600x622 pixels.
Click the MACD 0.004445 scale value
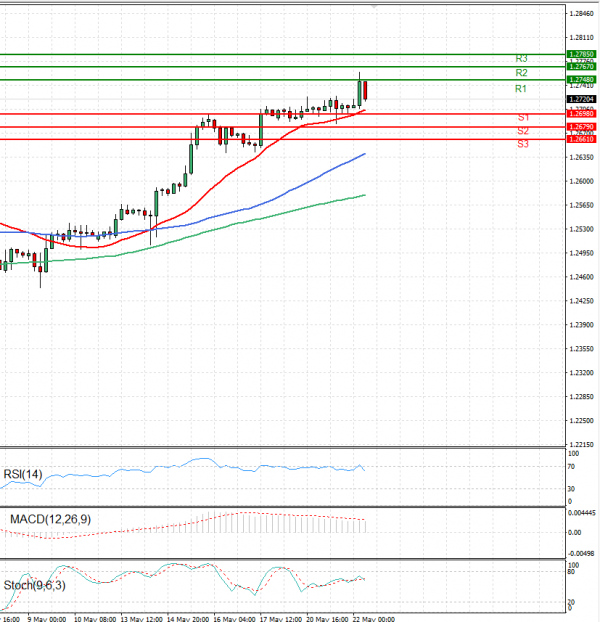pos(581,513)
